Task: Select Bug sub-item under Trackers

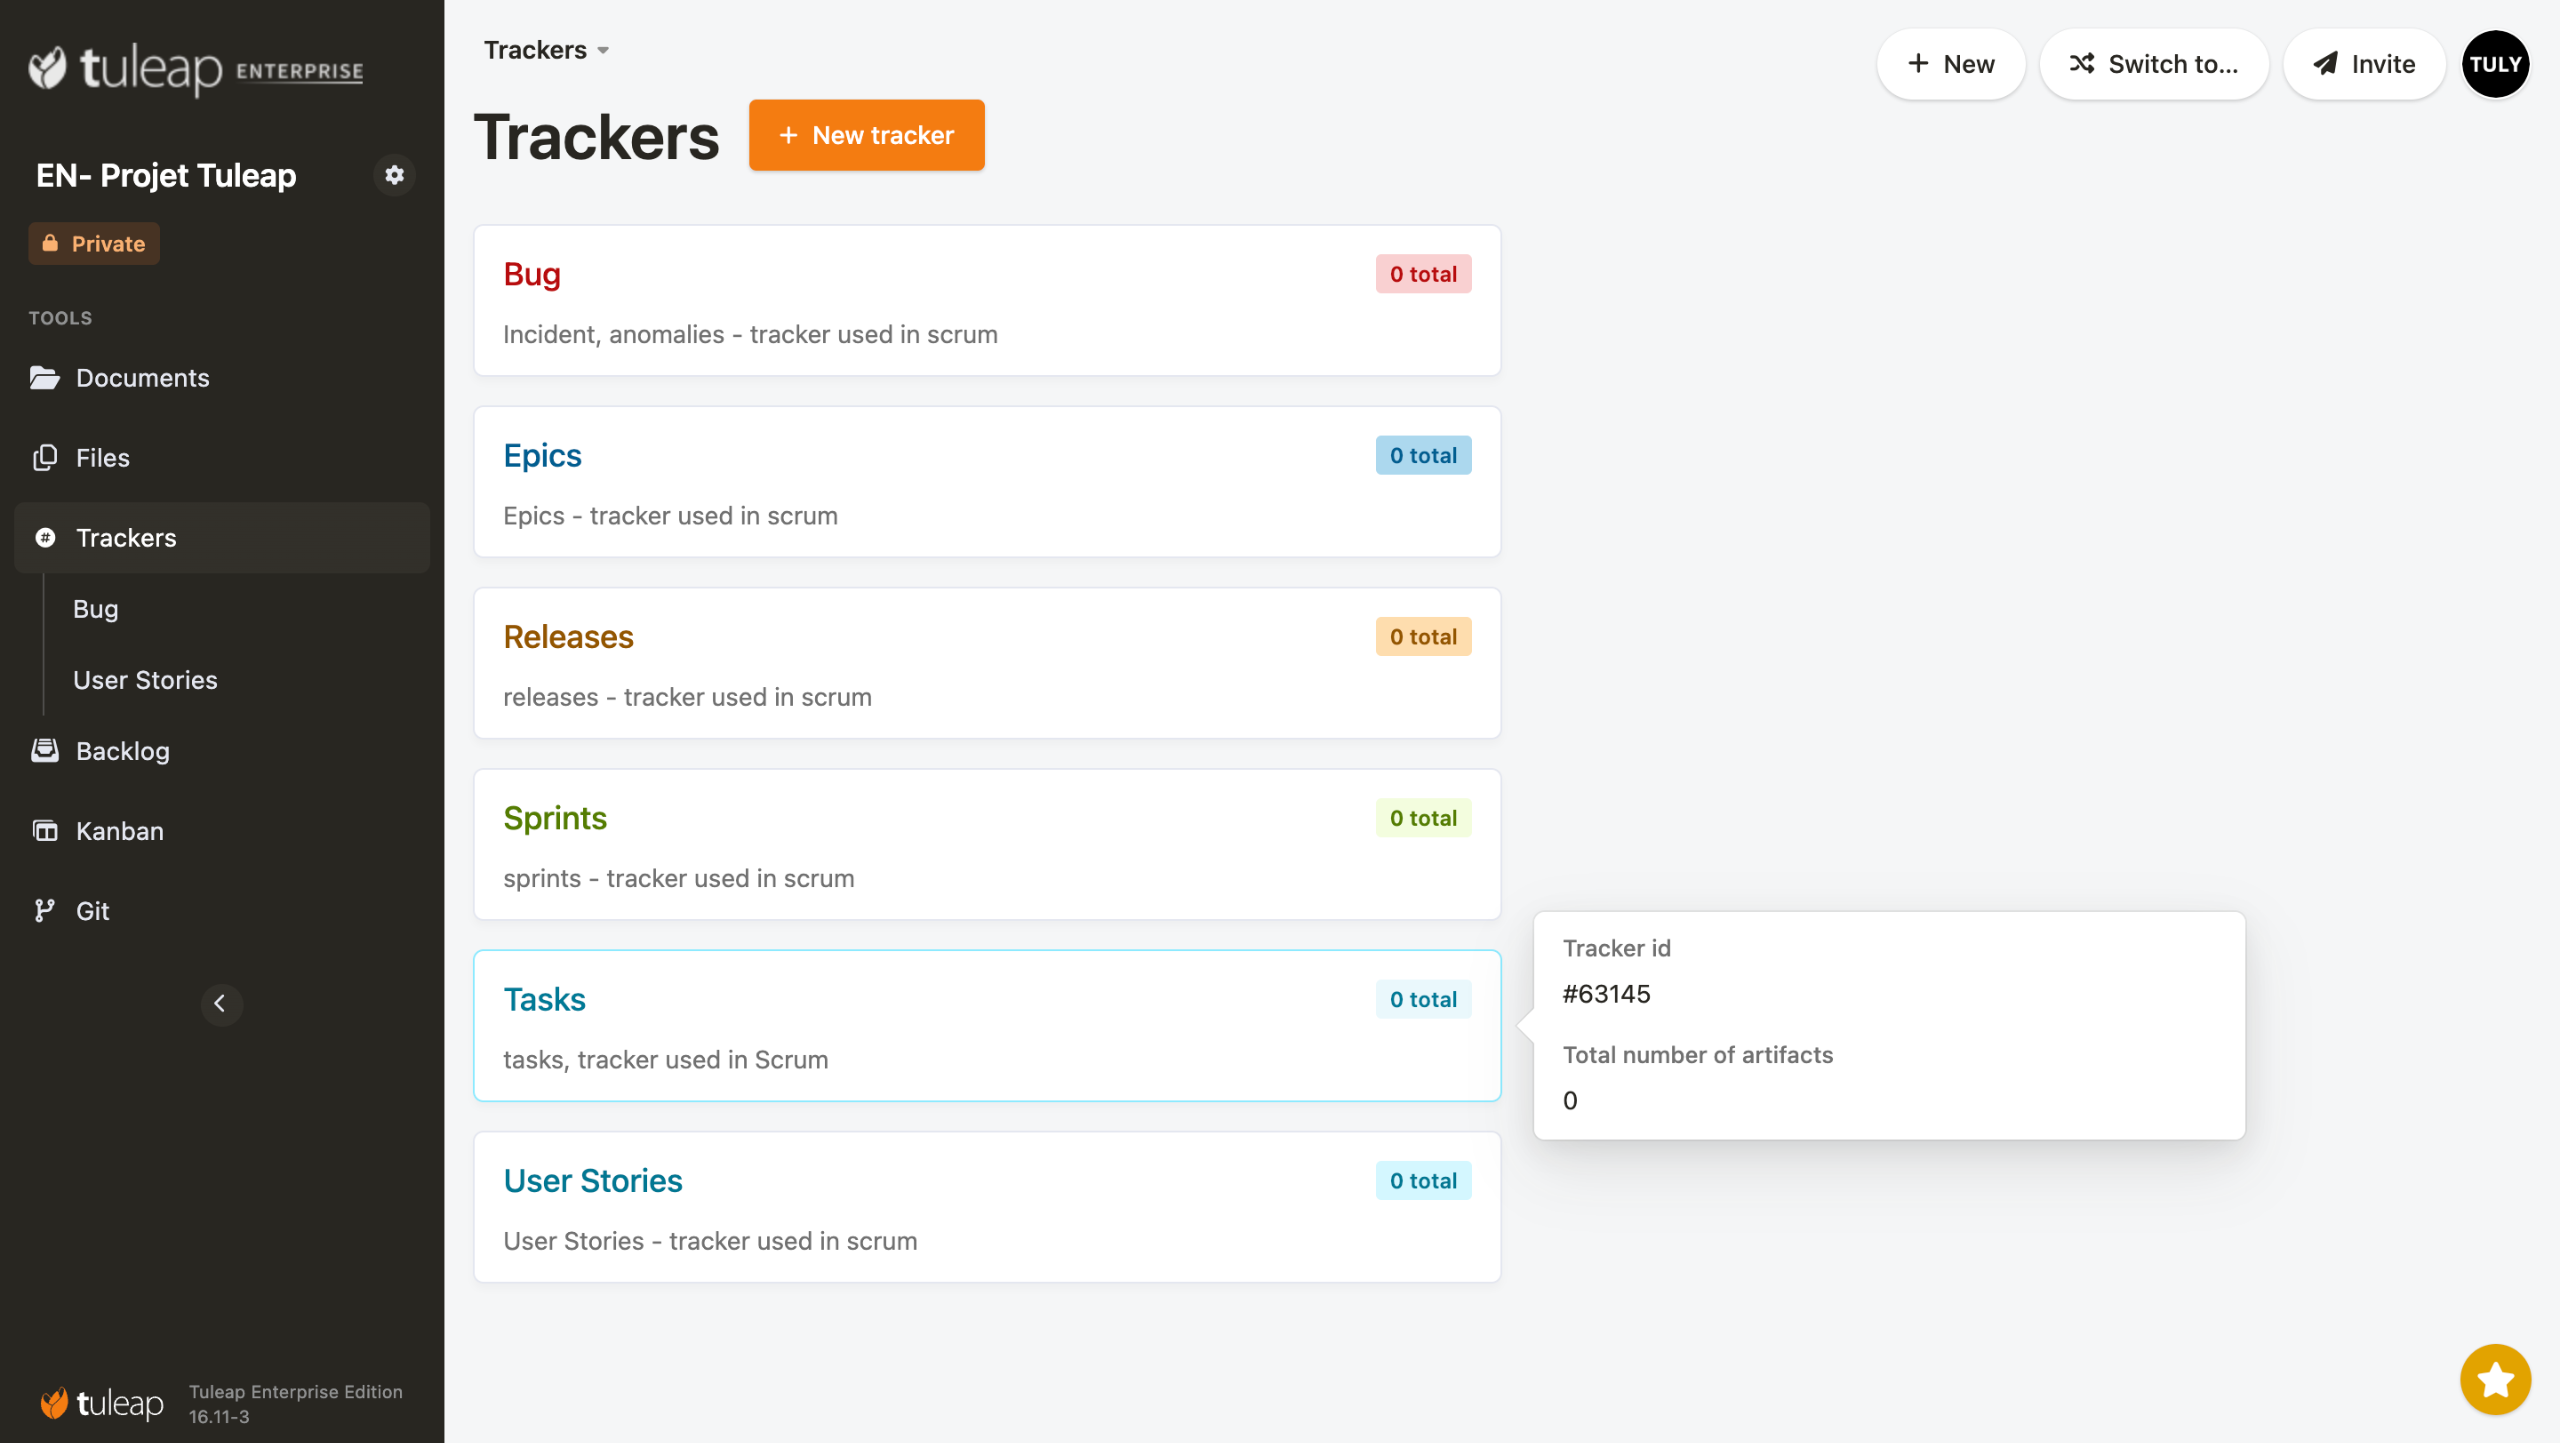Action: (95, 609)
